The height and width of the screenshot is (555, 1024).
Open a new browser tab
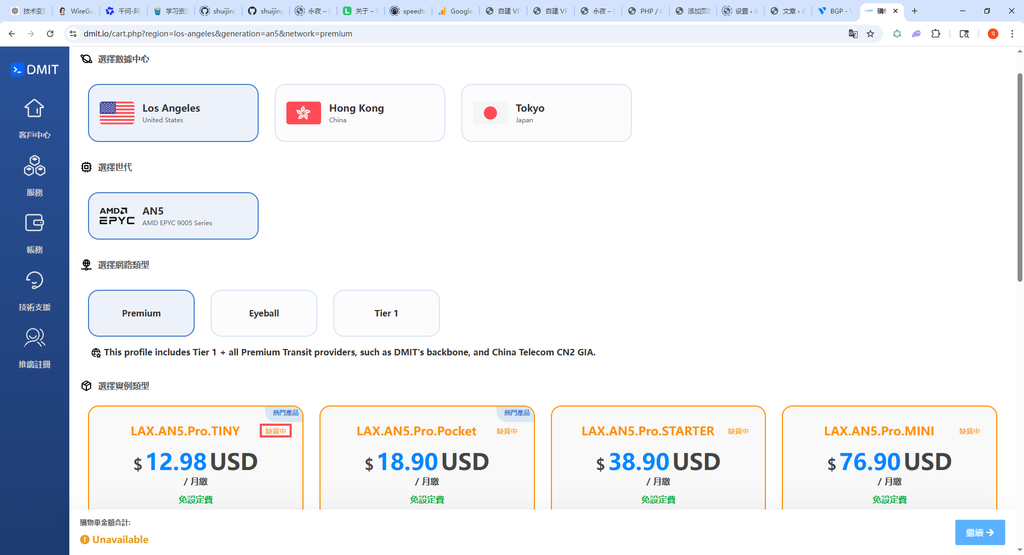pos(914,11)
